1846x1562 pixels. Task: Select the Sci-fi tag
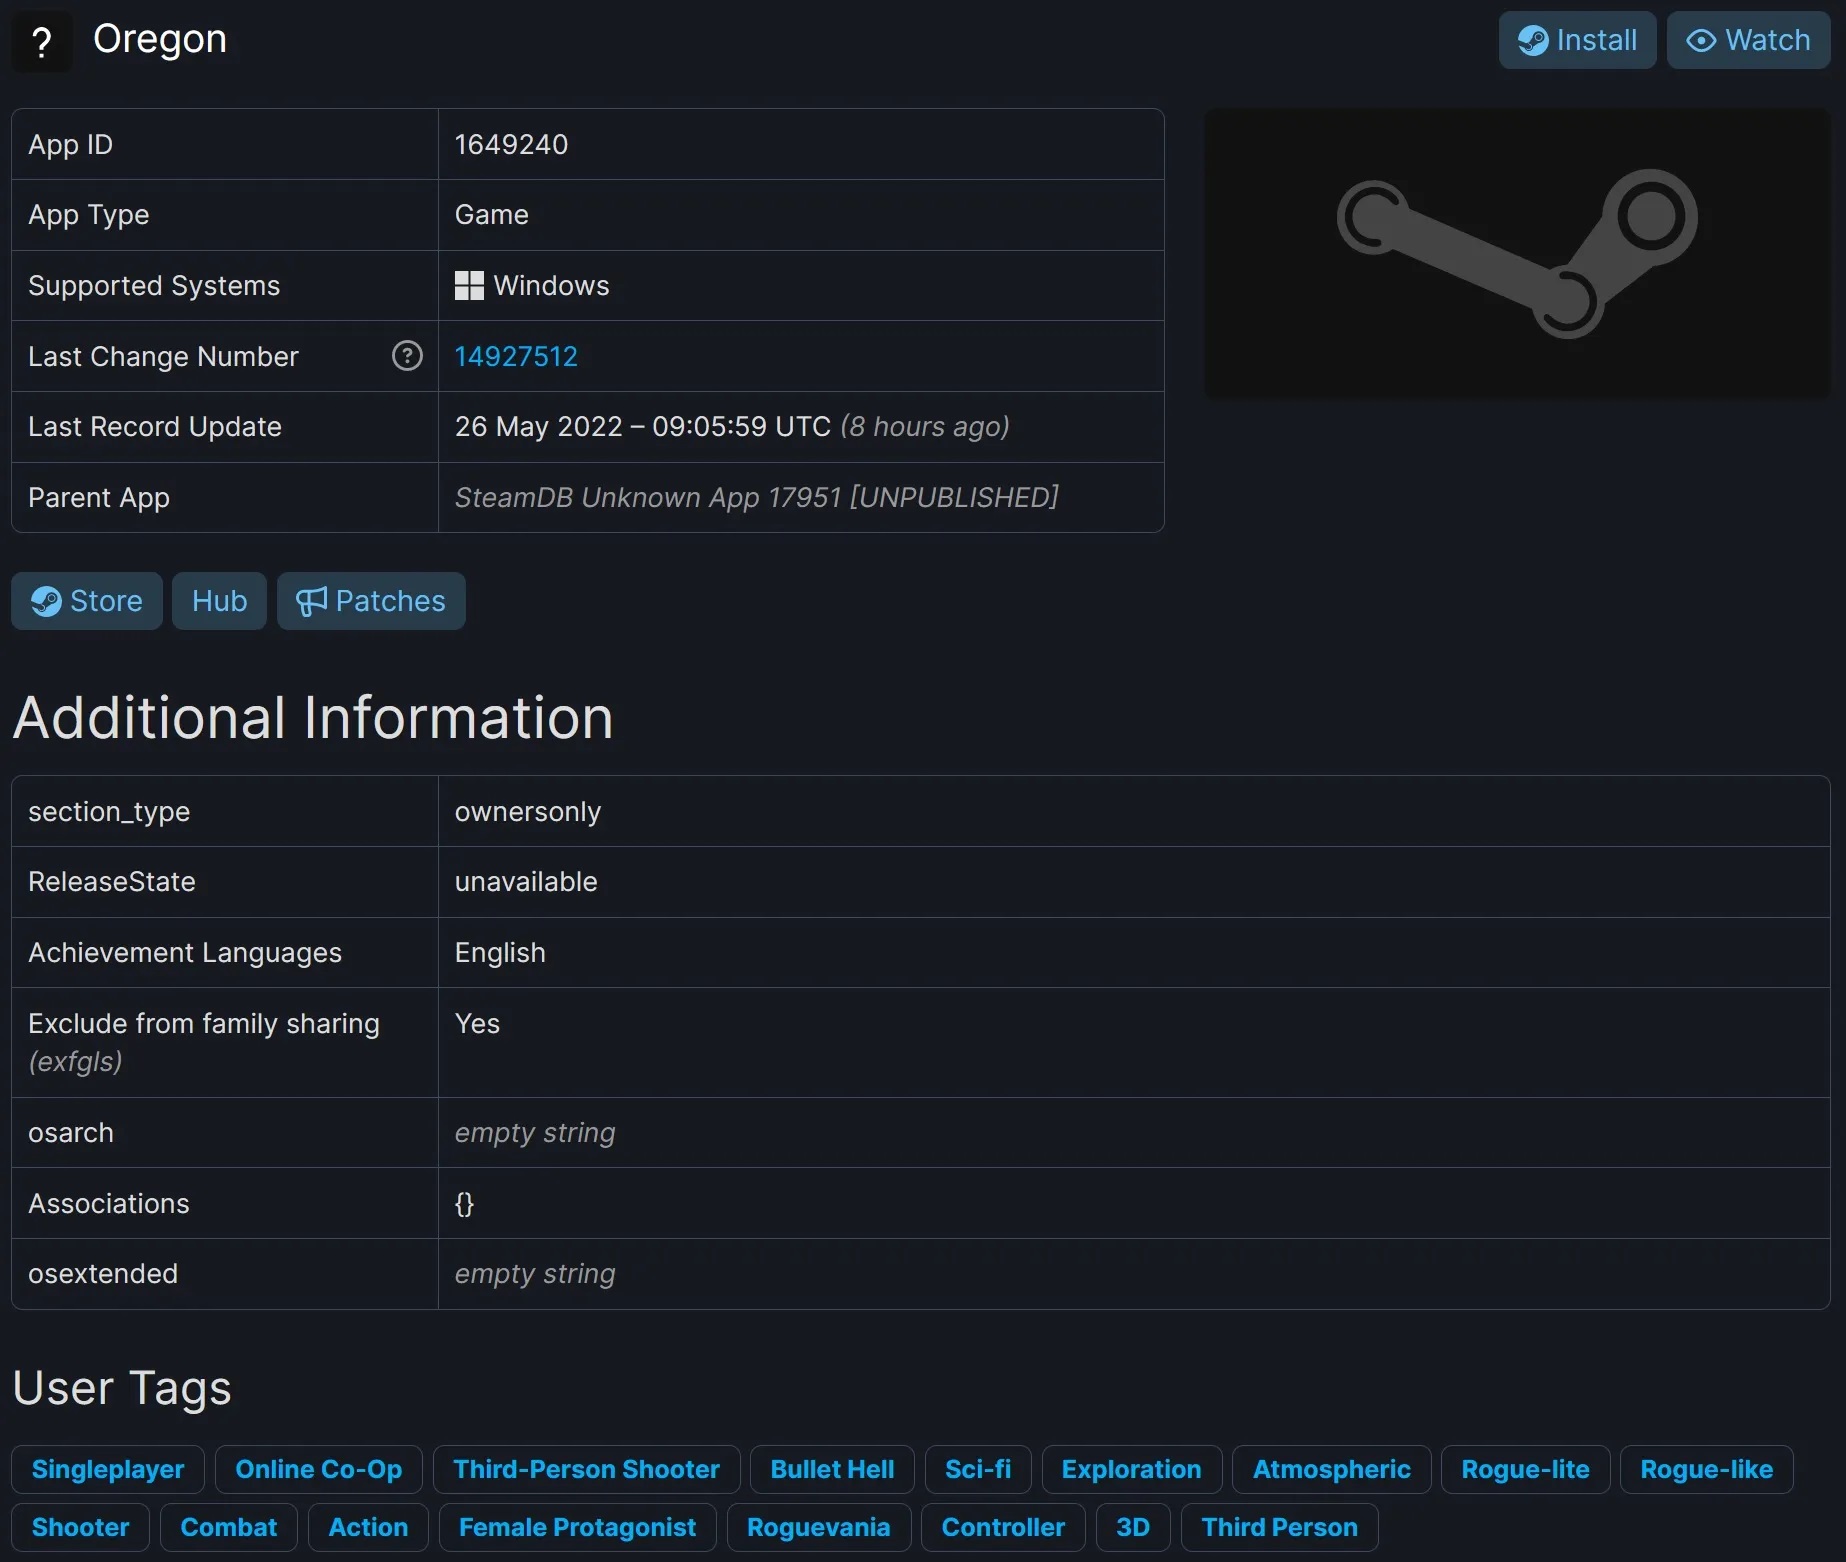click(978, 1469)
